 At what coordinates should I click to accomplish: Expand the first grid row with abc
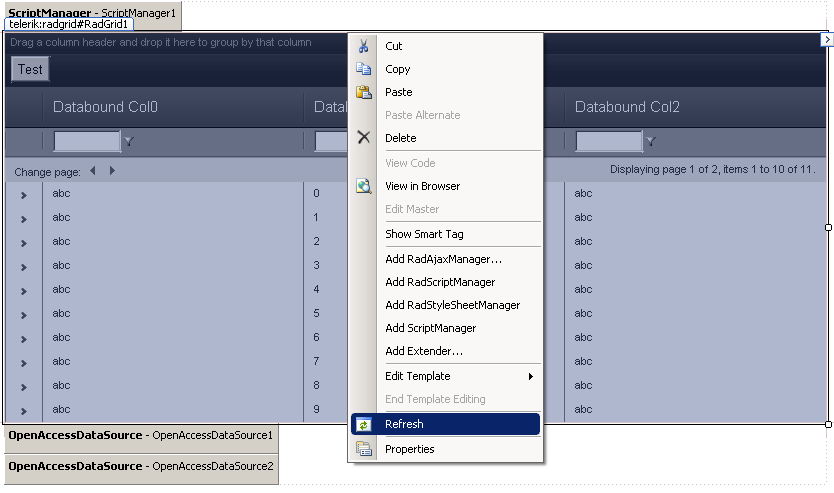(24, 194)
